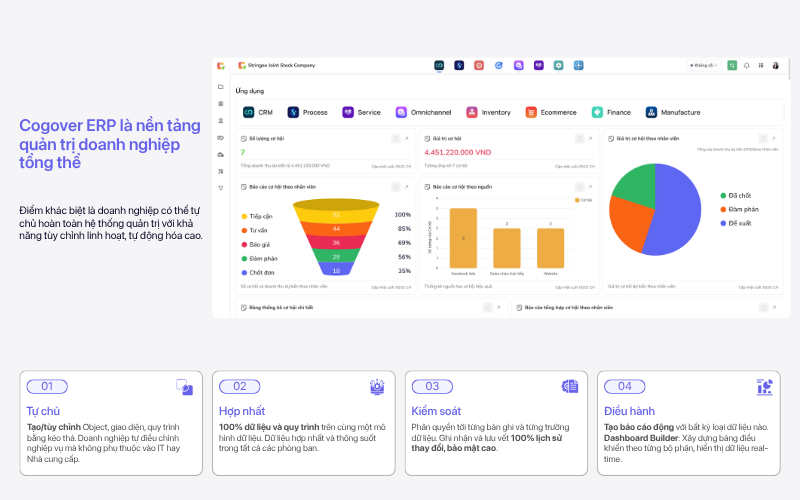Click the notification bell icon

click(746, 66)
